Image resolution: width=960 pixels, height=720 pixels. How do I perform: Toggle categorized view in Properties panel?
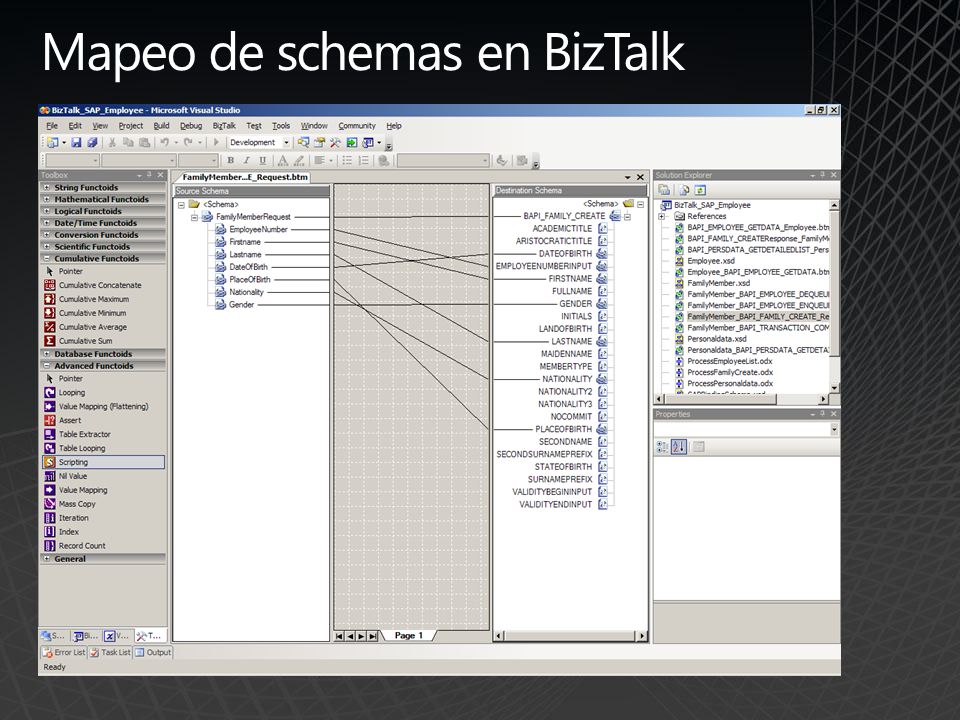[662, 447]
